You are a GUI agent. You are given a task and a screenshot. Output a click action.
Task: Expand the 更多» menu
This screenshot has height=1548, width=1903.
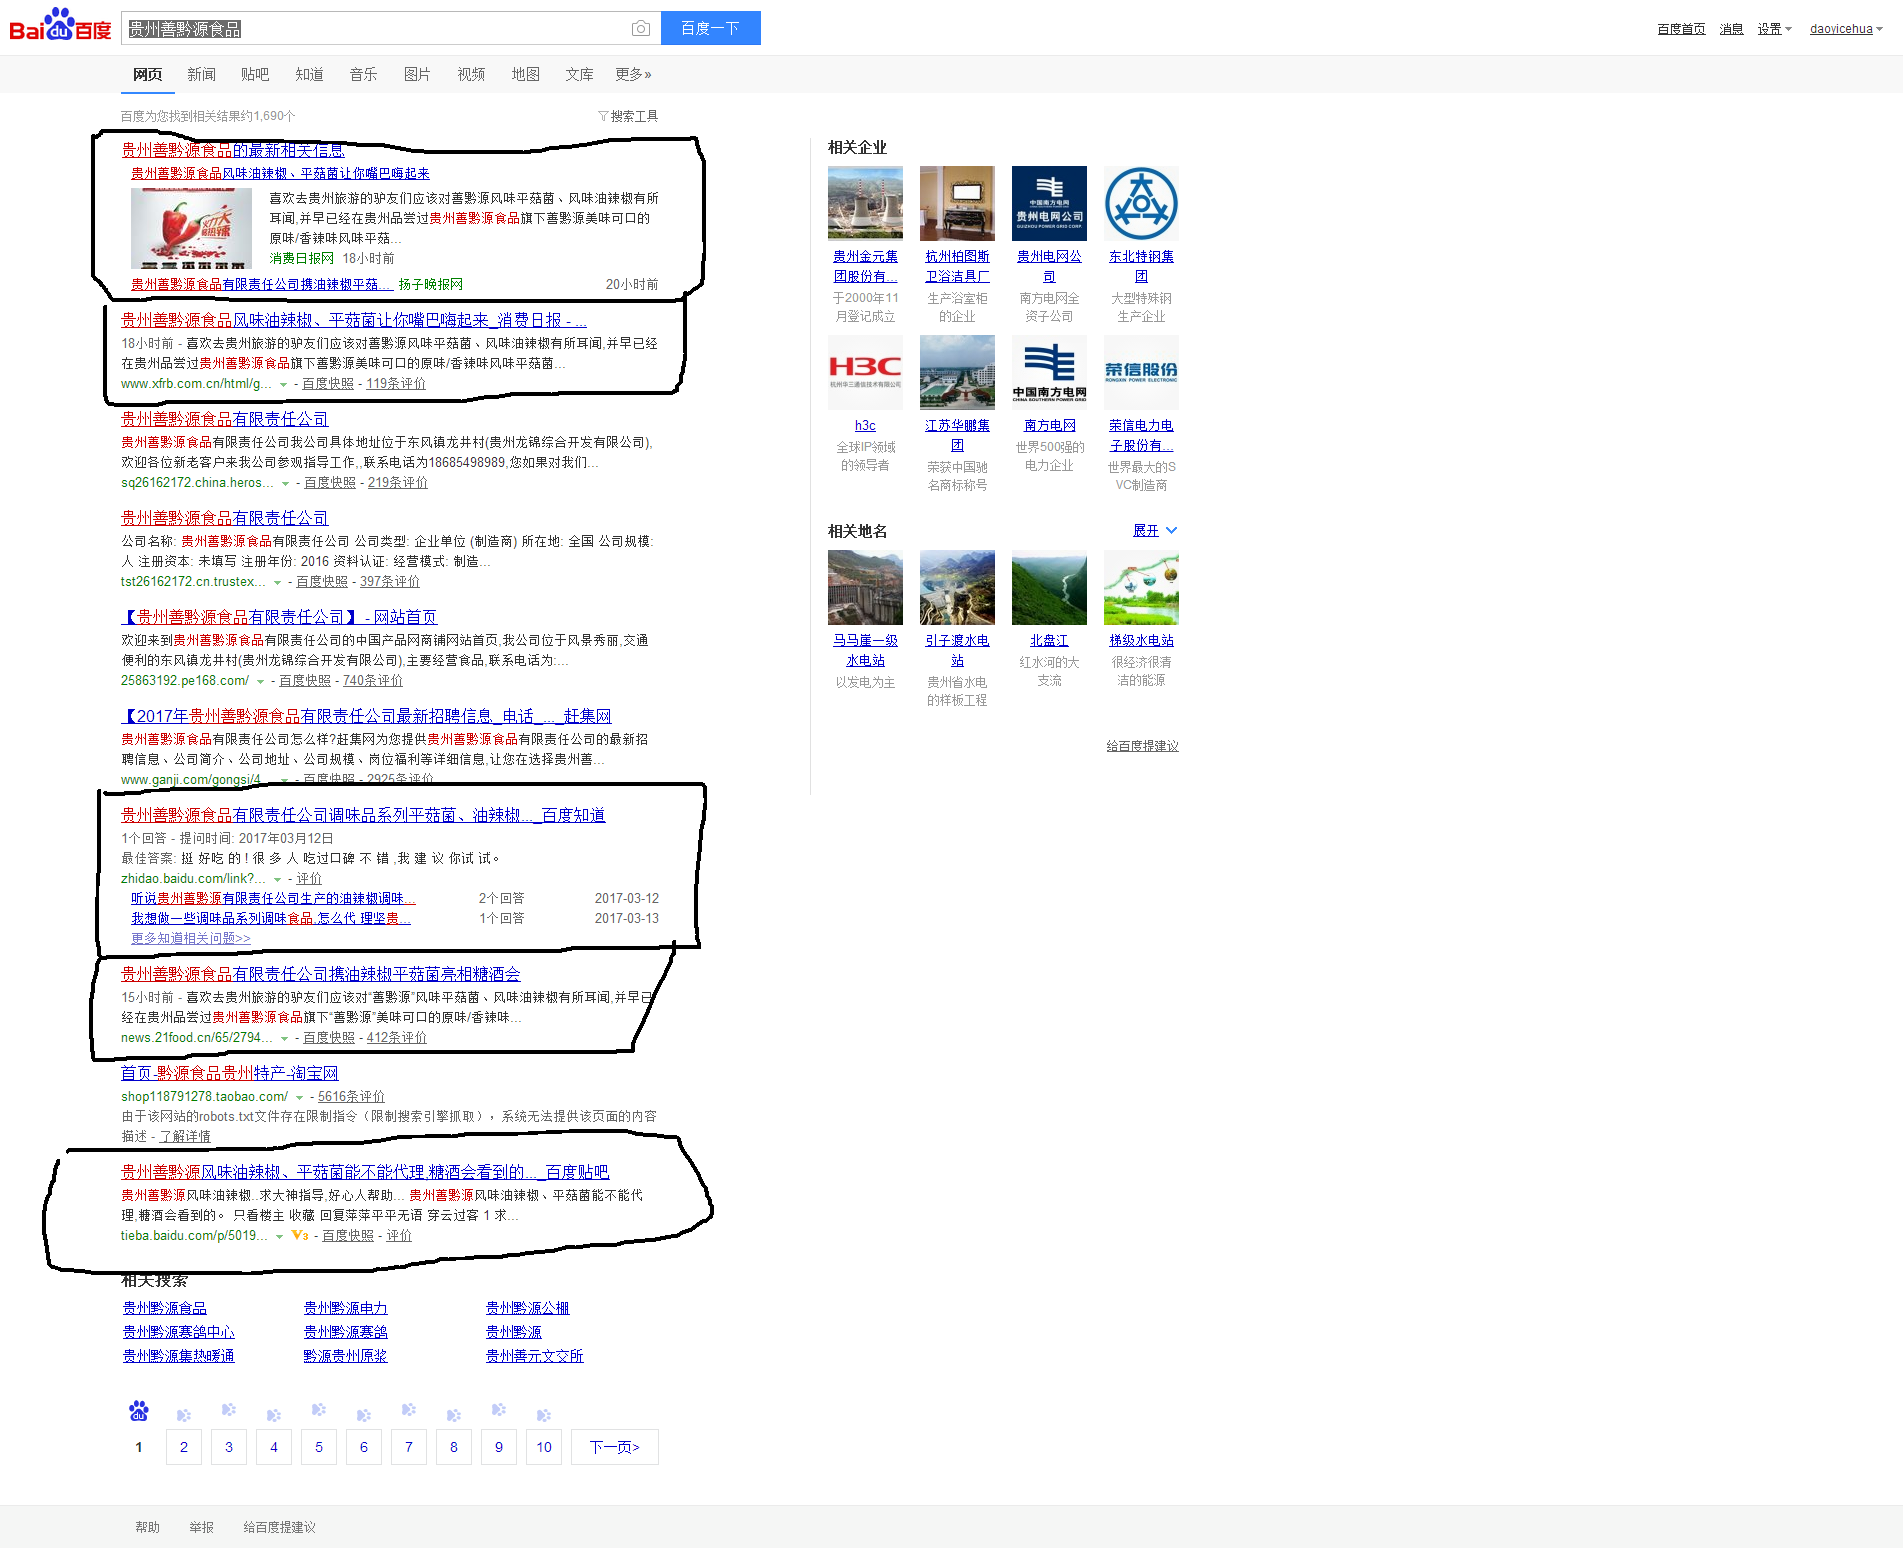tap(633, 74)
